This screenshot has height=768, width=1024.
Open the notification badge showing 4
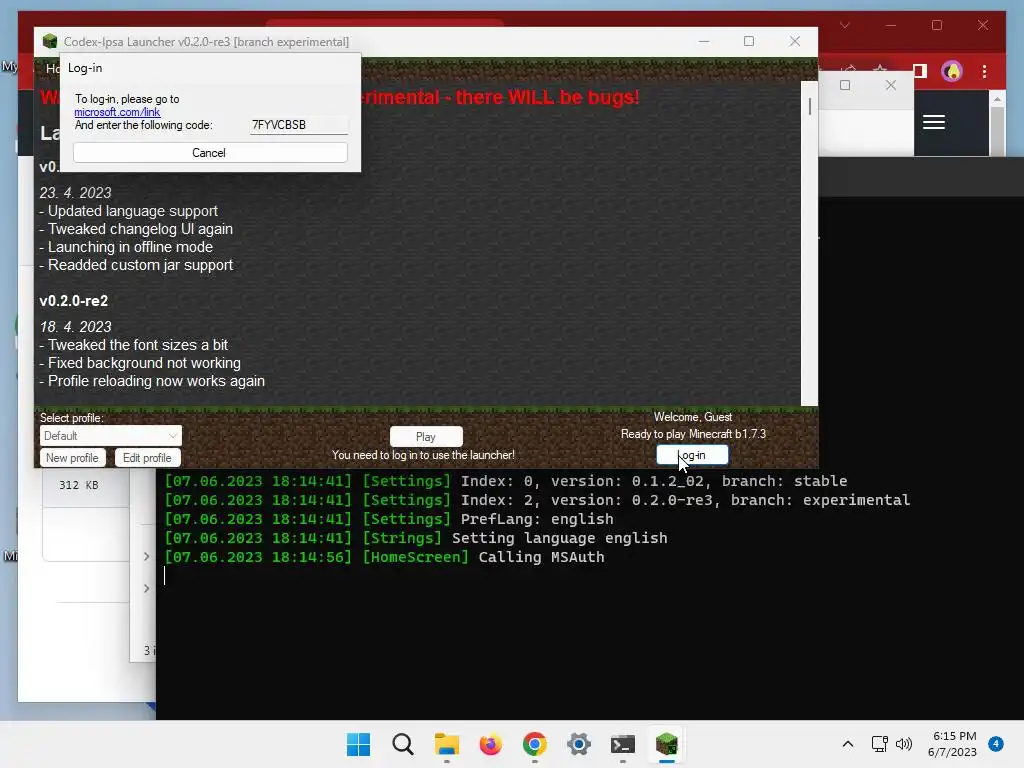(x=996, y=744)
